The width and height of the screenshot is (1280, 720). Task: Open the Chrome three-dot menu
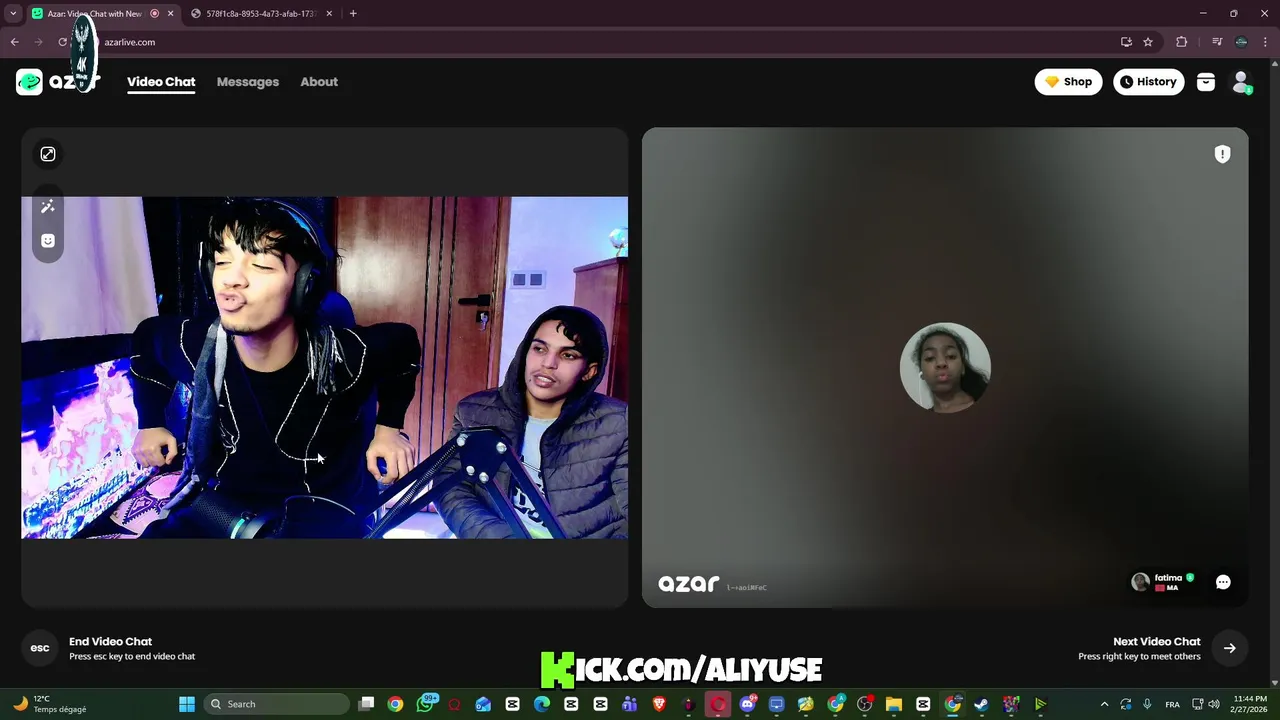(1265, 42)
